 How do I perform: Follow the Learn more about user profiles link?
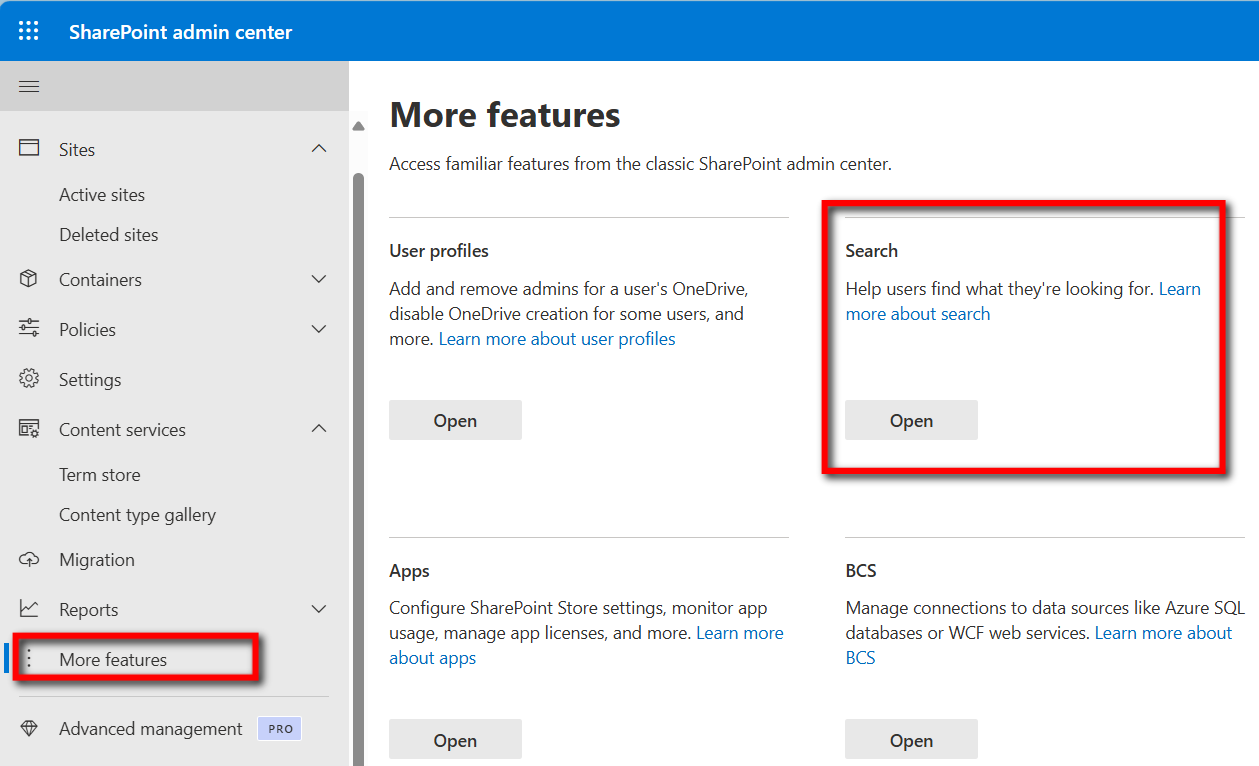557,339
